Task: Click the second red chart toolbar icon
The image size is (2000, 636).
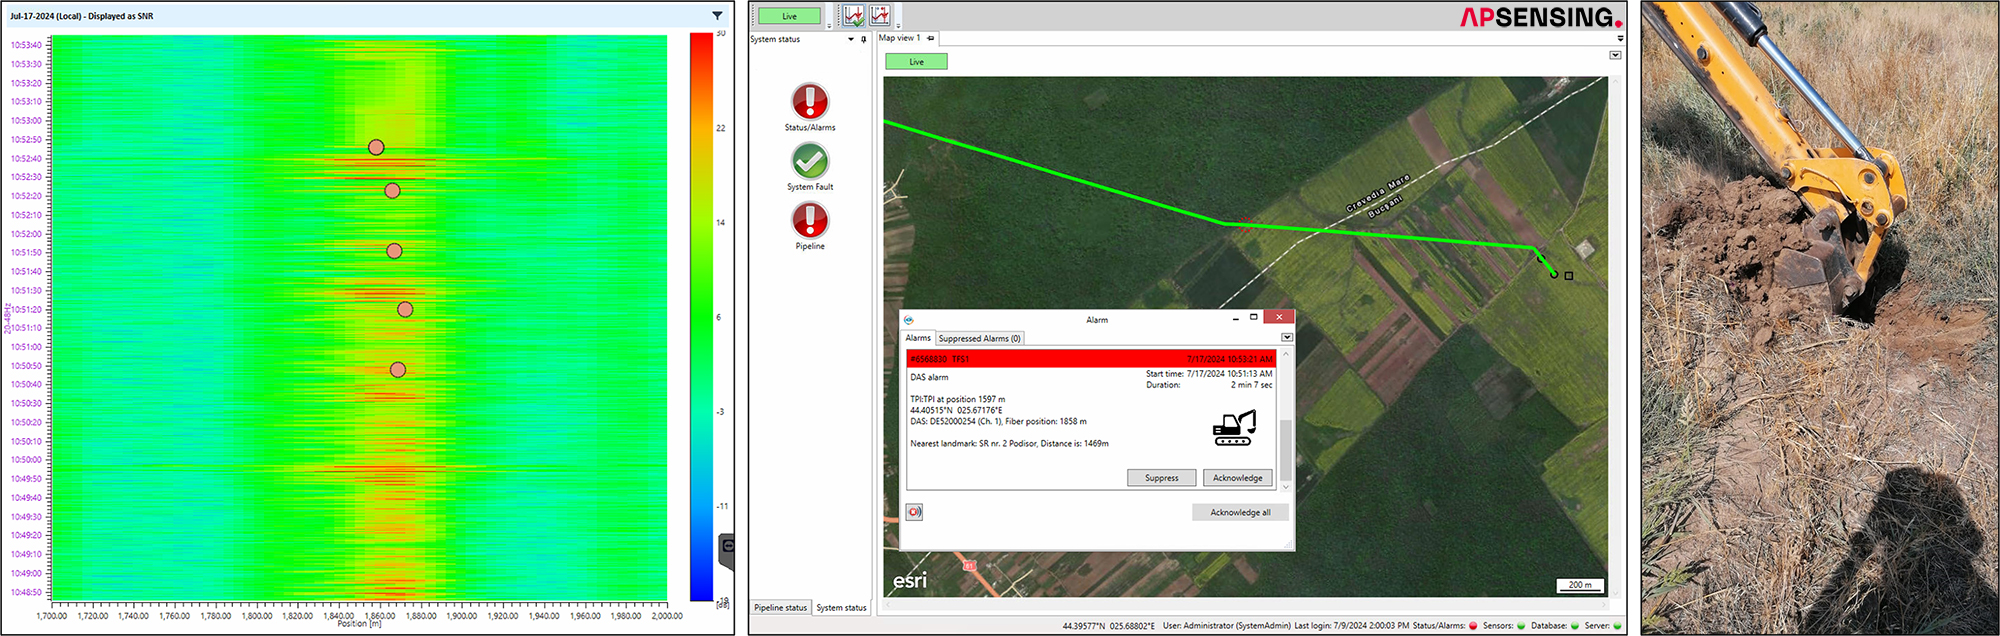Action: (x=880, y=15)
